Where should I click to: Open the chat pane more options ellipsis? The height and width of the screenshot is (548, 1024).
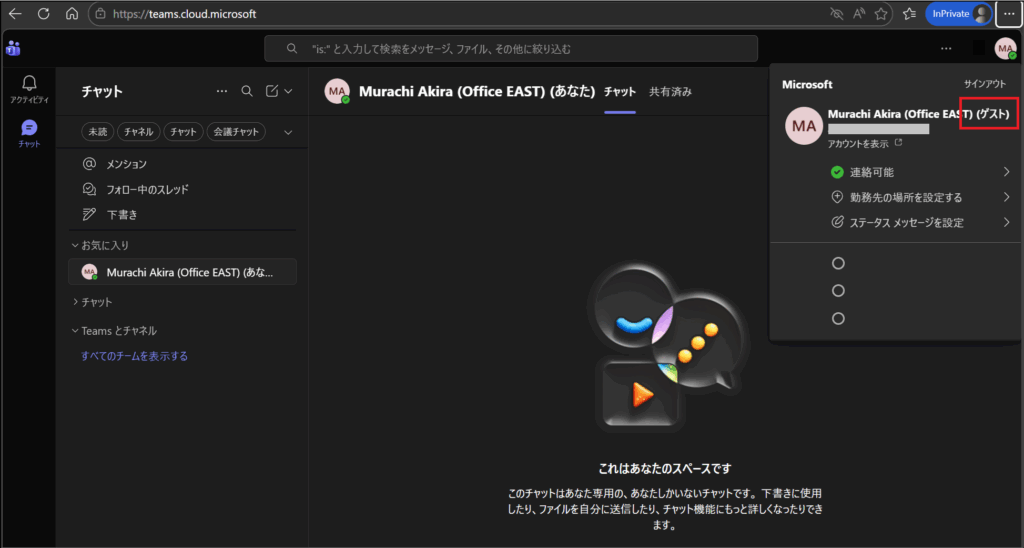pos(222,91)
